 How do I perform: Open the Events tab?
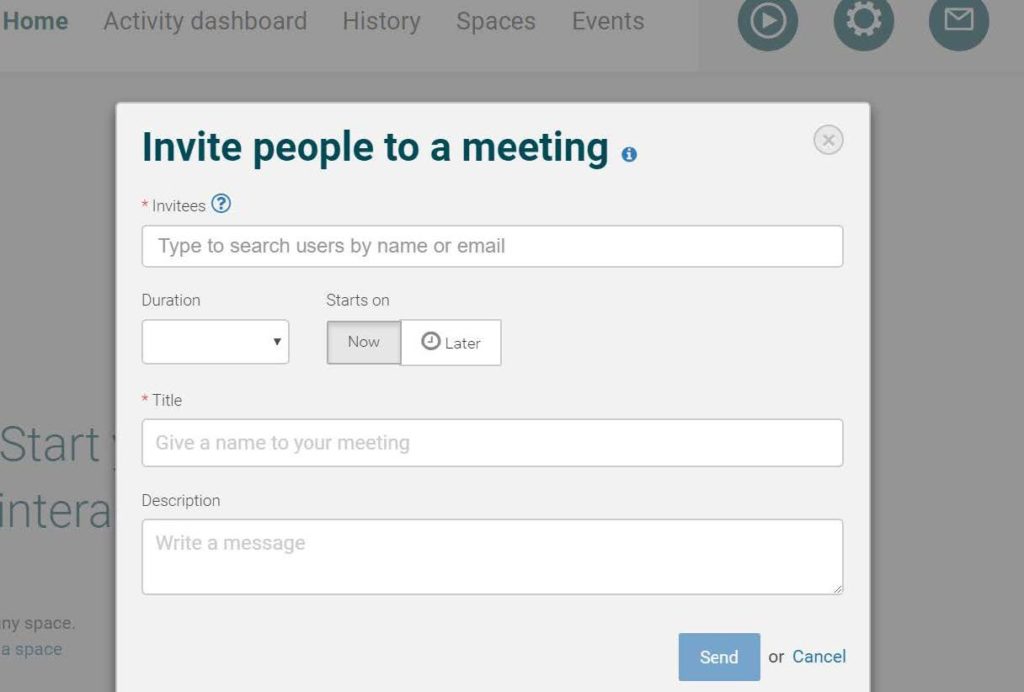pyautogui.click(x=608, y=21)
